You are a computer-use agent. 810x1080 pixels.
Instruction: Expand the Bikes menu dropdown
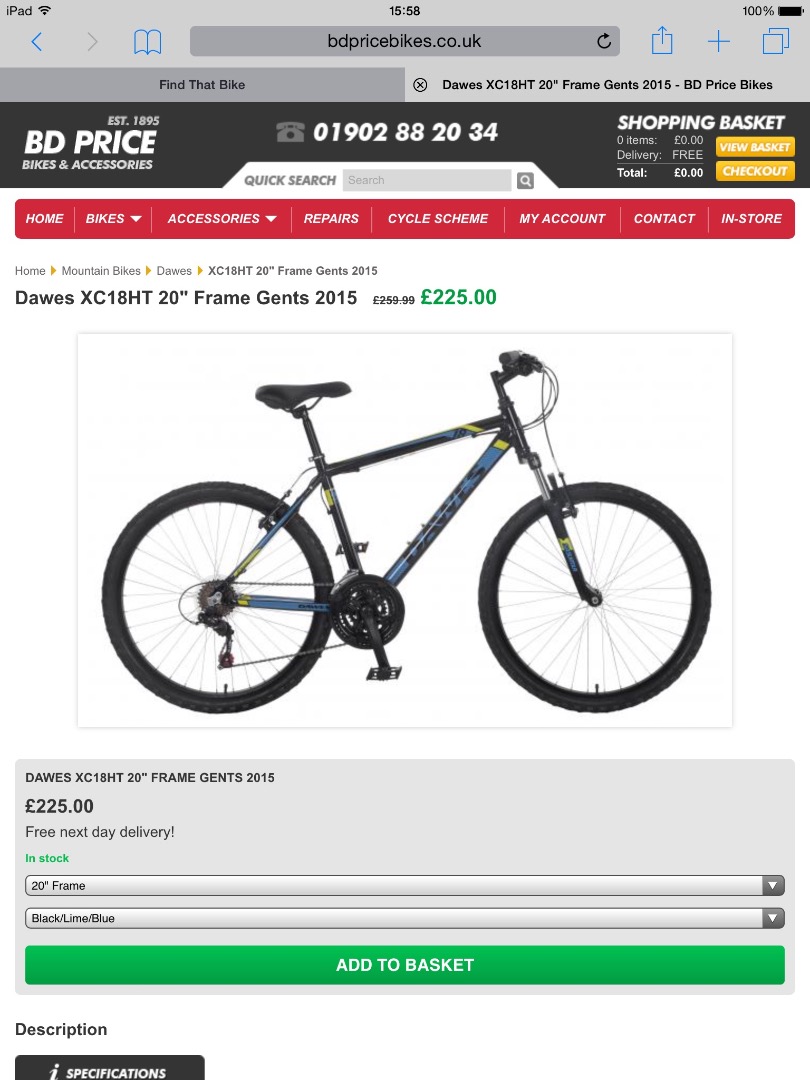pos(113,219)
